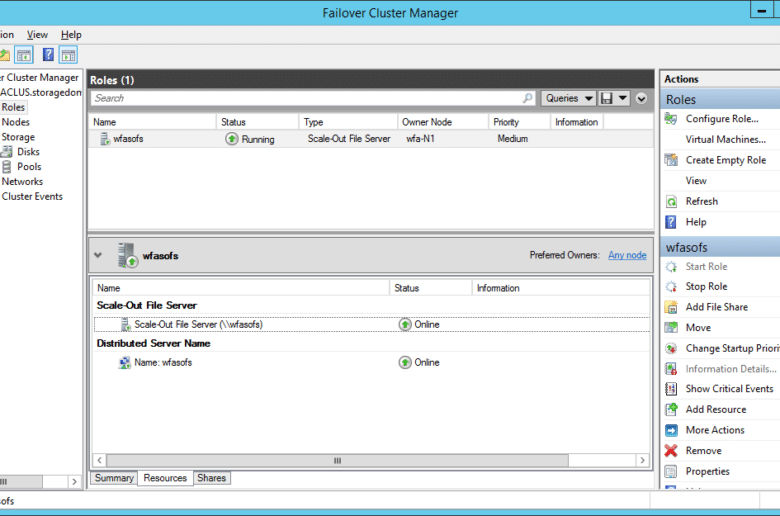
Task: Click the Move action icon
Action: pos(671,328)
